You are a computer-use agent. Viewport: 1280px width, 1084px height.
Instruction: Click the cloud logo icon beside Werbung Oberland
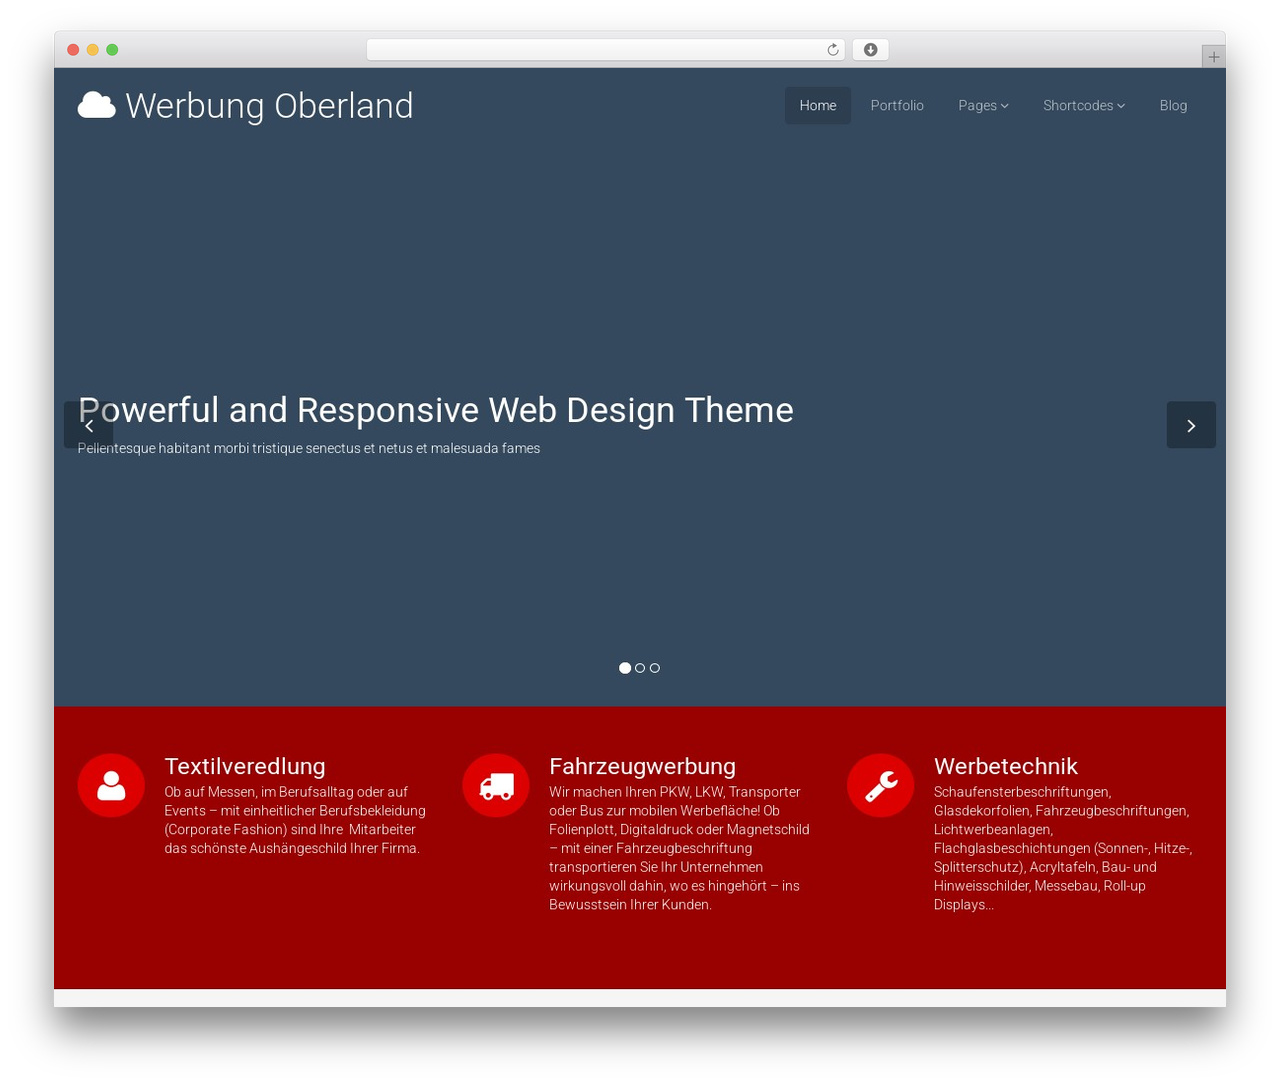[x=97, y=105]
